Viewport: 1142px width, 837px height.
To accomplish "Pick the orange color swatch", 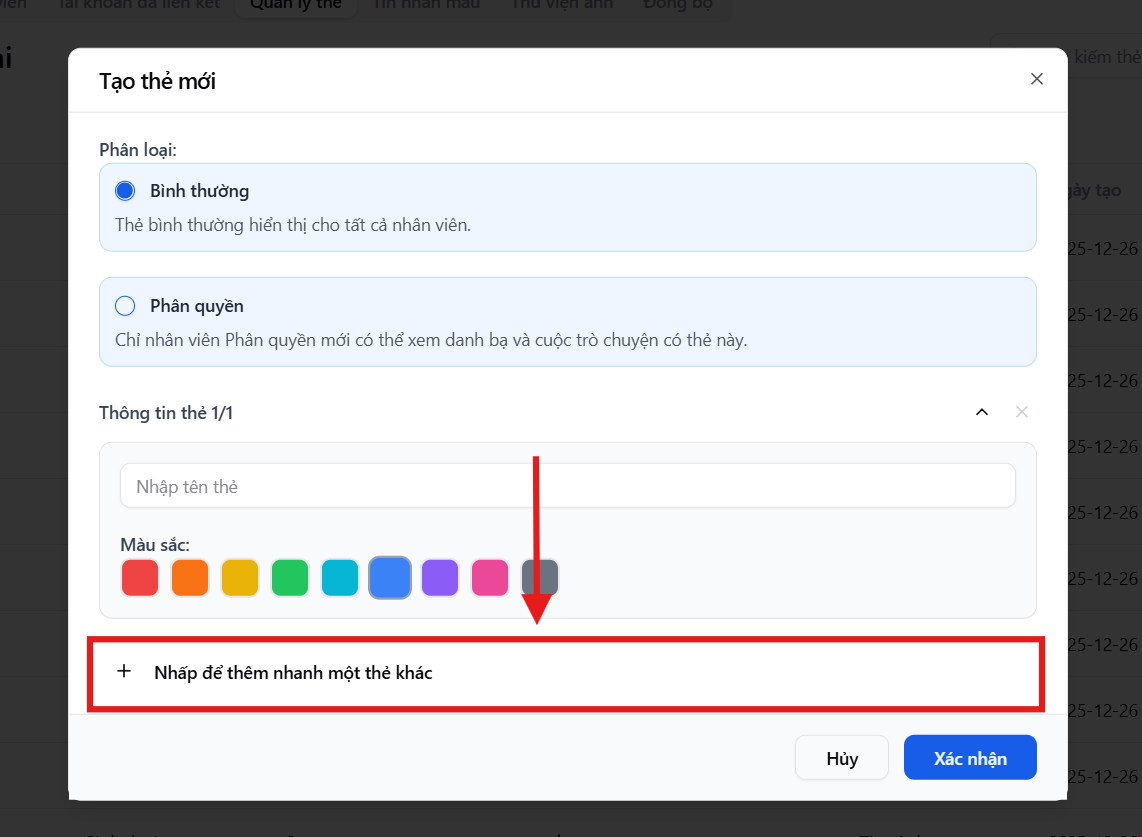I will tap(190, 578).
